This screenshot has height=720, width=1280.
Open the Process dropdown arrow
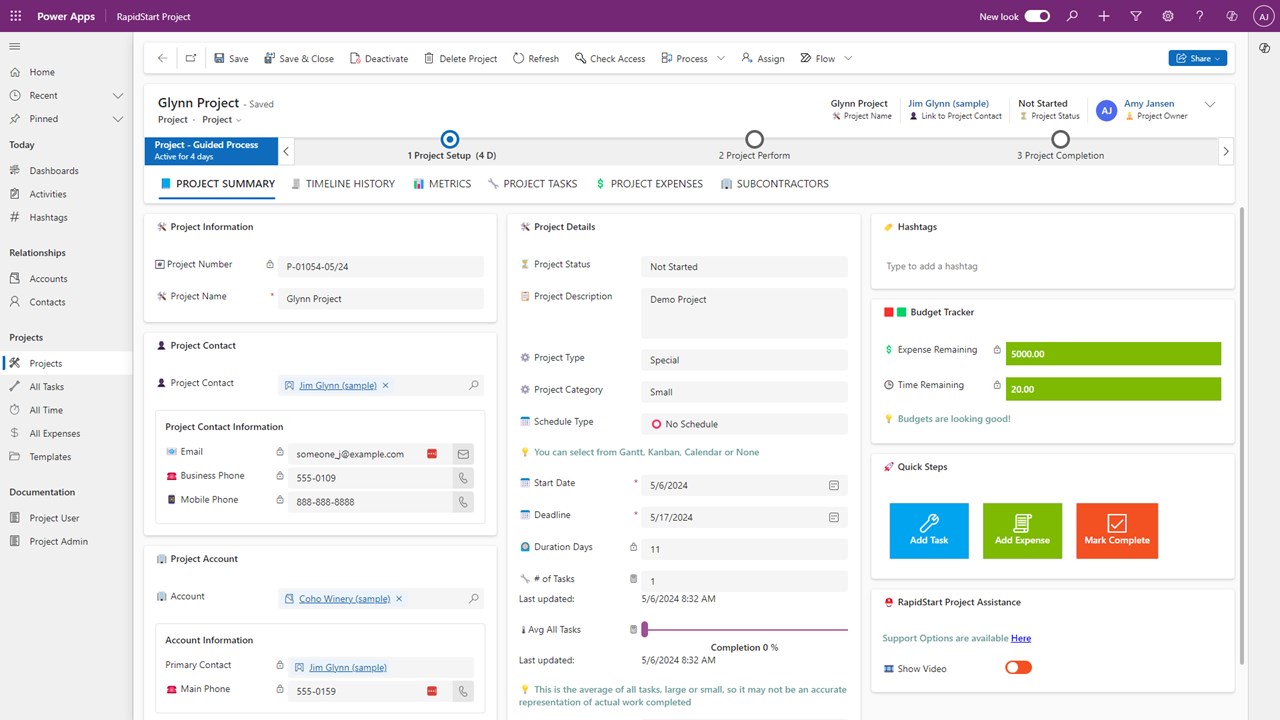tap(720, 58)
